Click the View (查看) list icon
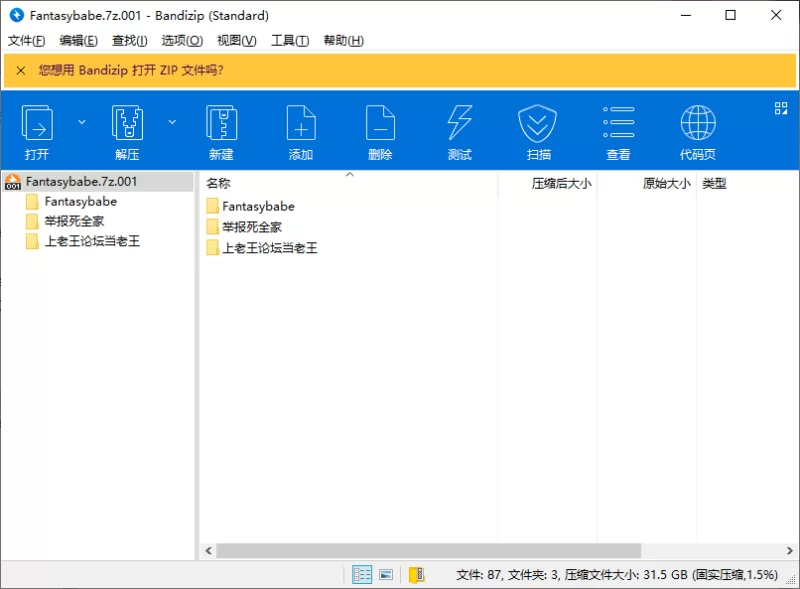800x589 pixels. coord(618,122)
